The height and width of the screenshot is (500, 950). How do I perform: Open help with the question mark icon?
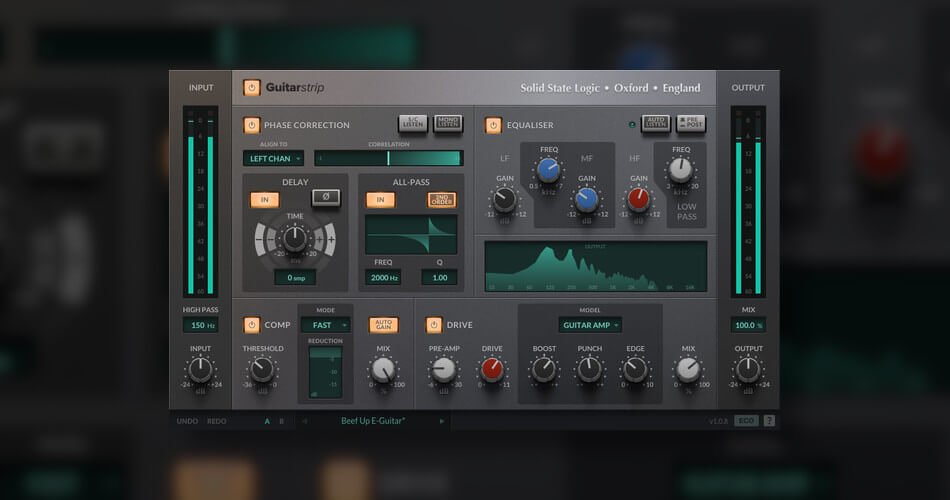pyautogui.click(x=769, y=421)
